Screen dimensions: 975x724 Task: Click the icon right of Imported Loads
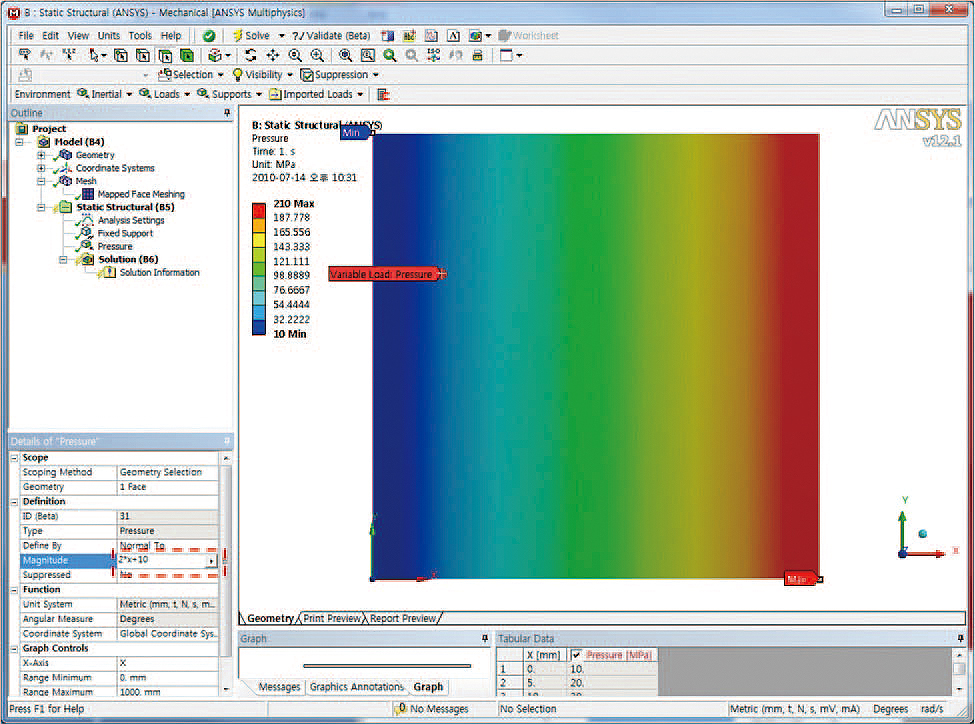[383, 94]
